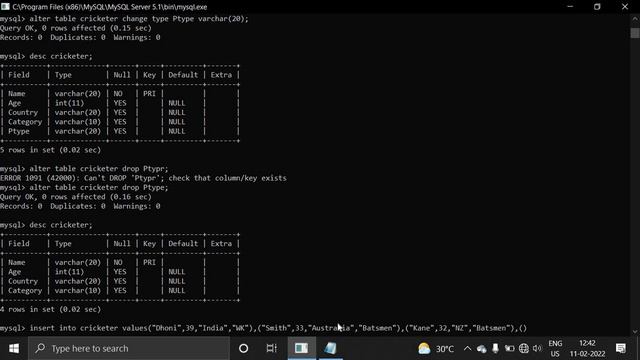Open the weather widget showing 30°C
This screenshot has width=640, height=360.
pos(436,348)
